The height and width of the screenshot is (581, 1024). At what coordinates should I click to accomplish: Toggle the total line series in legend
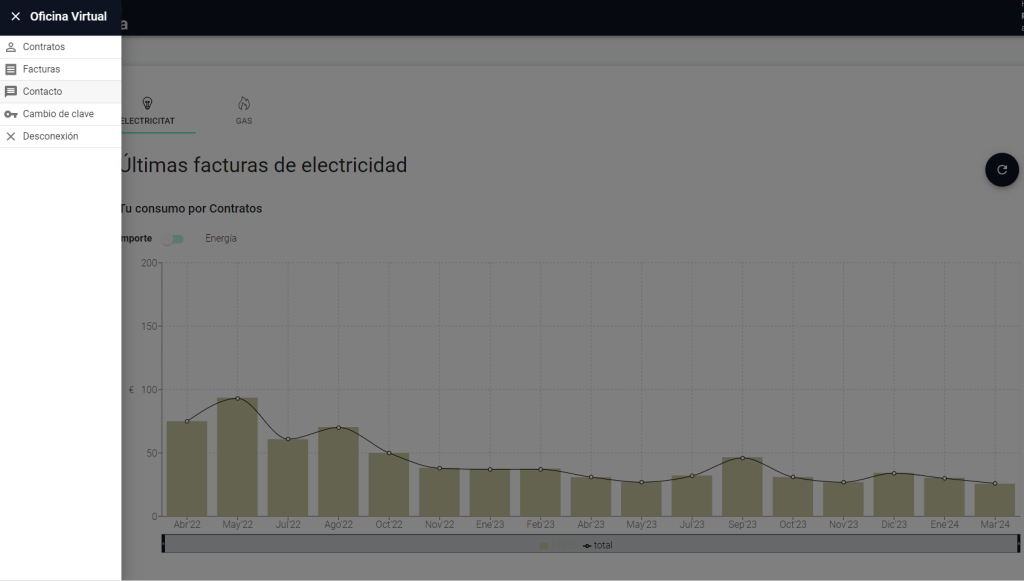597,546
